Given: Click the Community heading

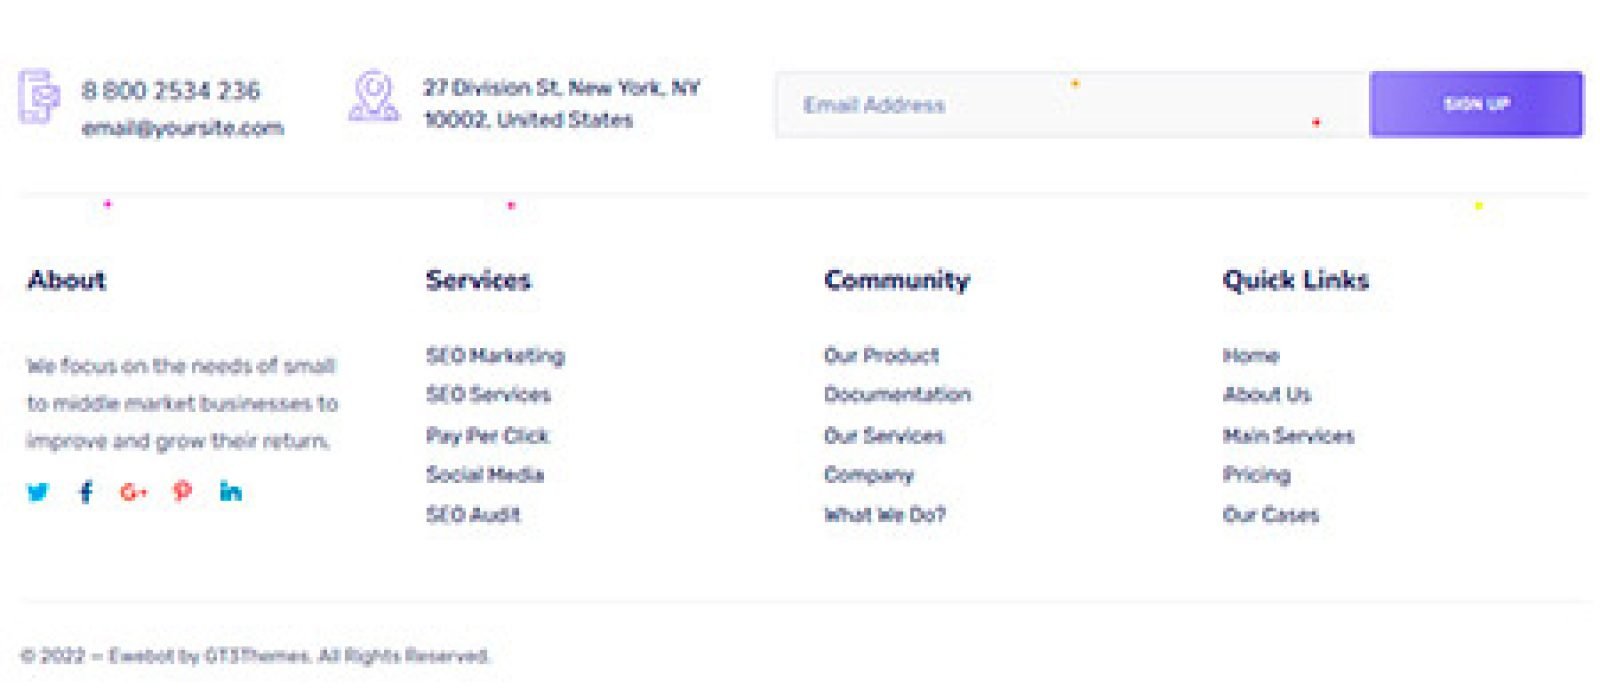Looking at the screenshot, I should (897, 280).
